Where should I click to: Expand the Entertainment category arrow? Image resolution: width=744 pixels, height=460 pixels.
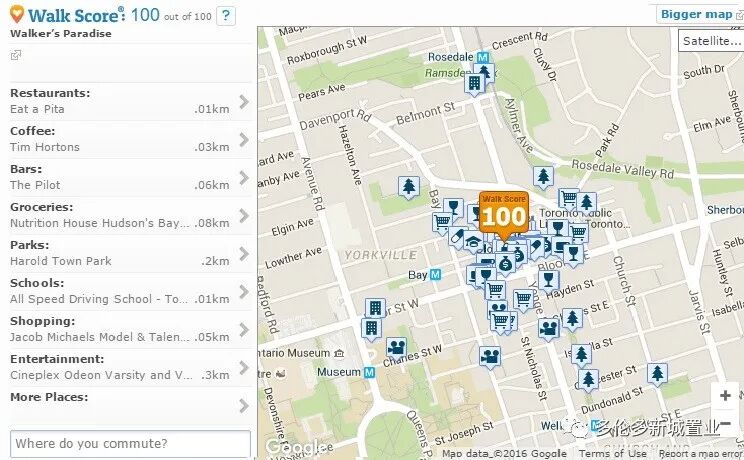click(x=244, y=367)
